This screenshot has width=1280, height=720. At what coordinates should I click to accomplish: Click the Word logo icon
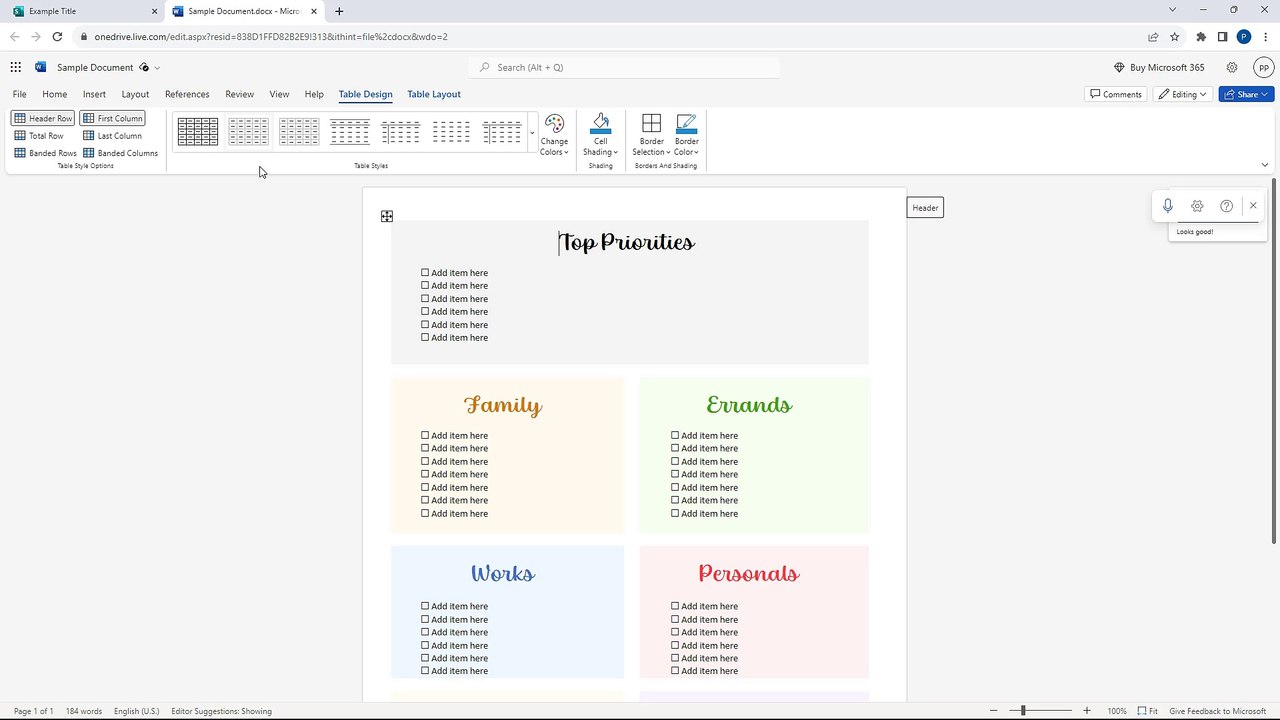(x=40, y=67)
